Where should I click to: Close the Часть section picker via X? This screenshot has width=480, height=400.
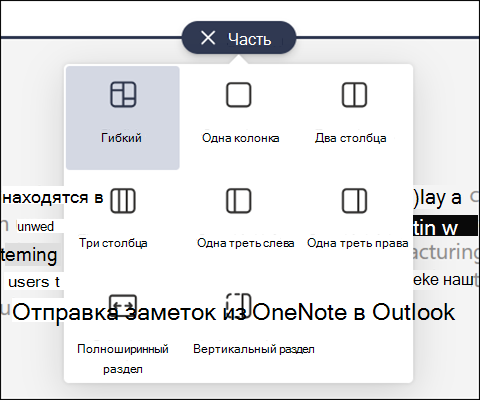coord(208,38)
